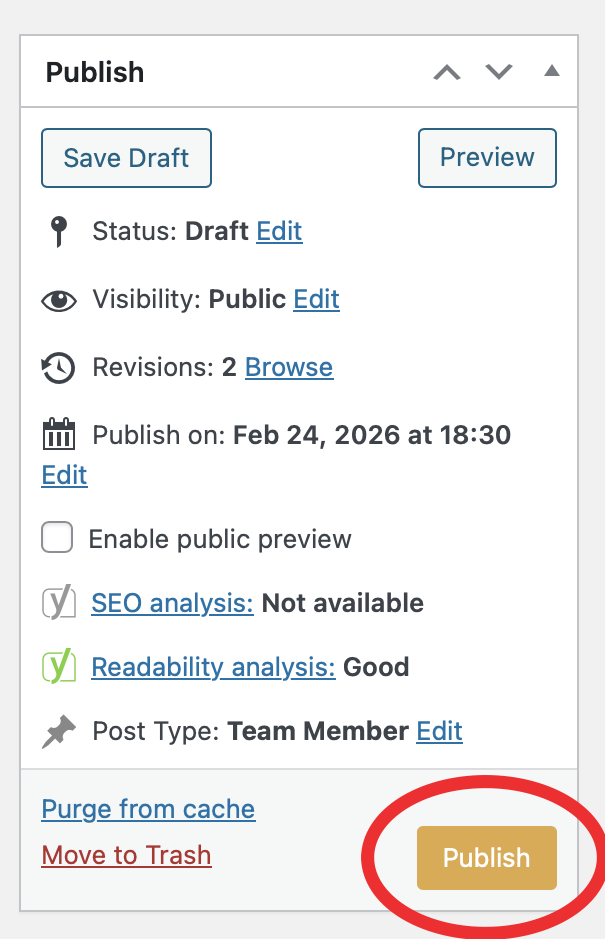Edit the Public visibility setting
Viewport: 605px width, 939px height.
coord(316,299)
